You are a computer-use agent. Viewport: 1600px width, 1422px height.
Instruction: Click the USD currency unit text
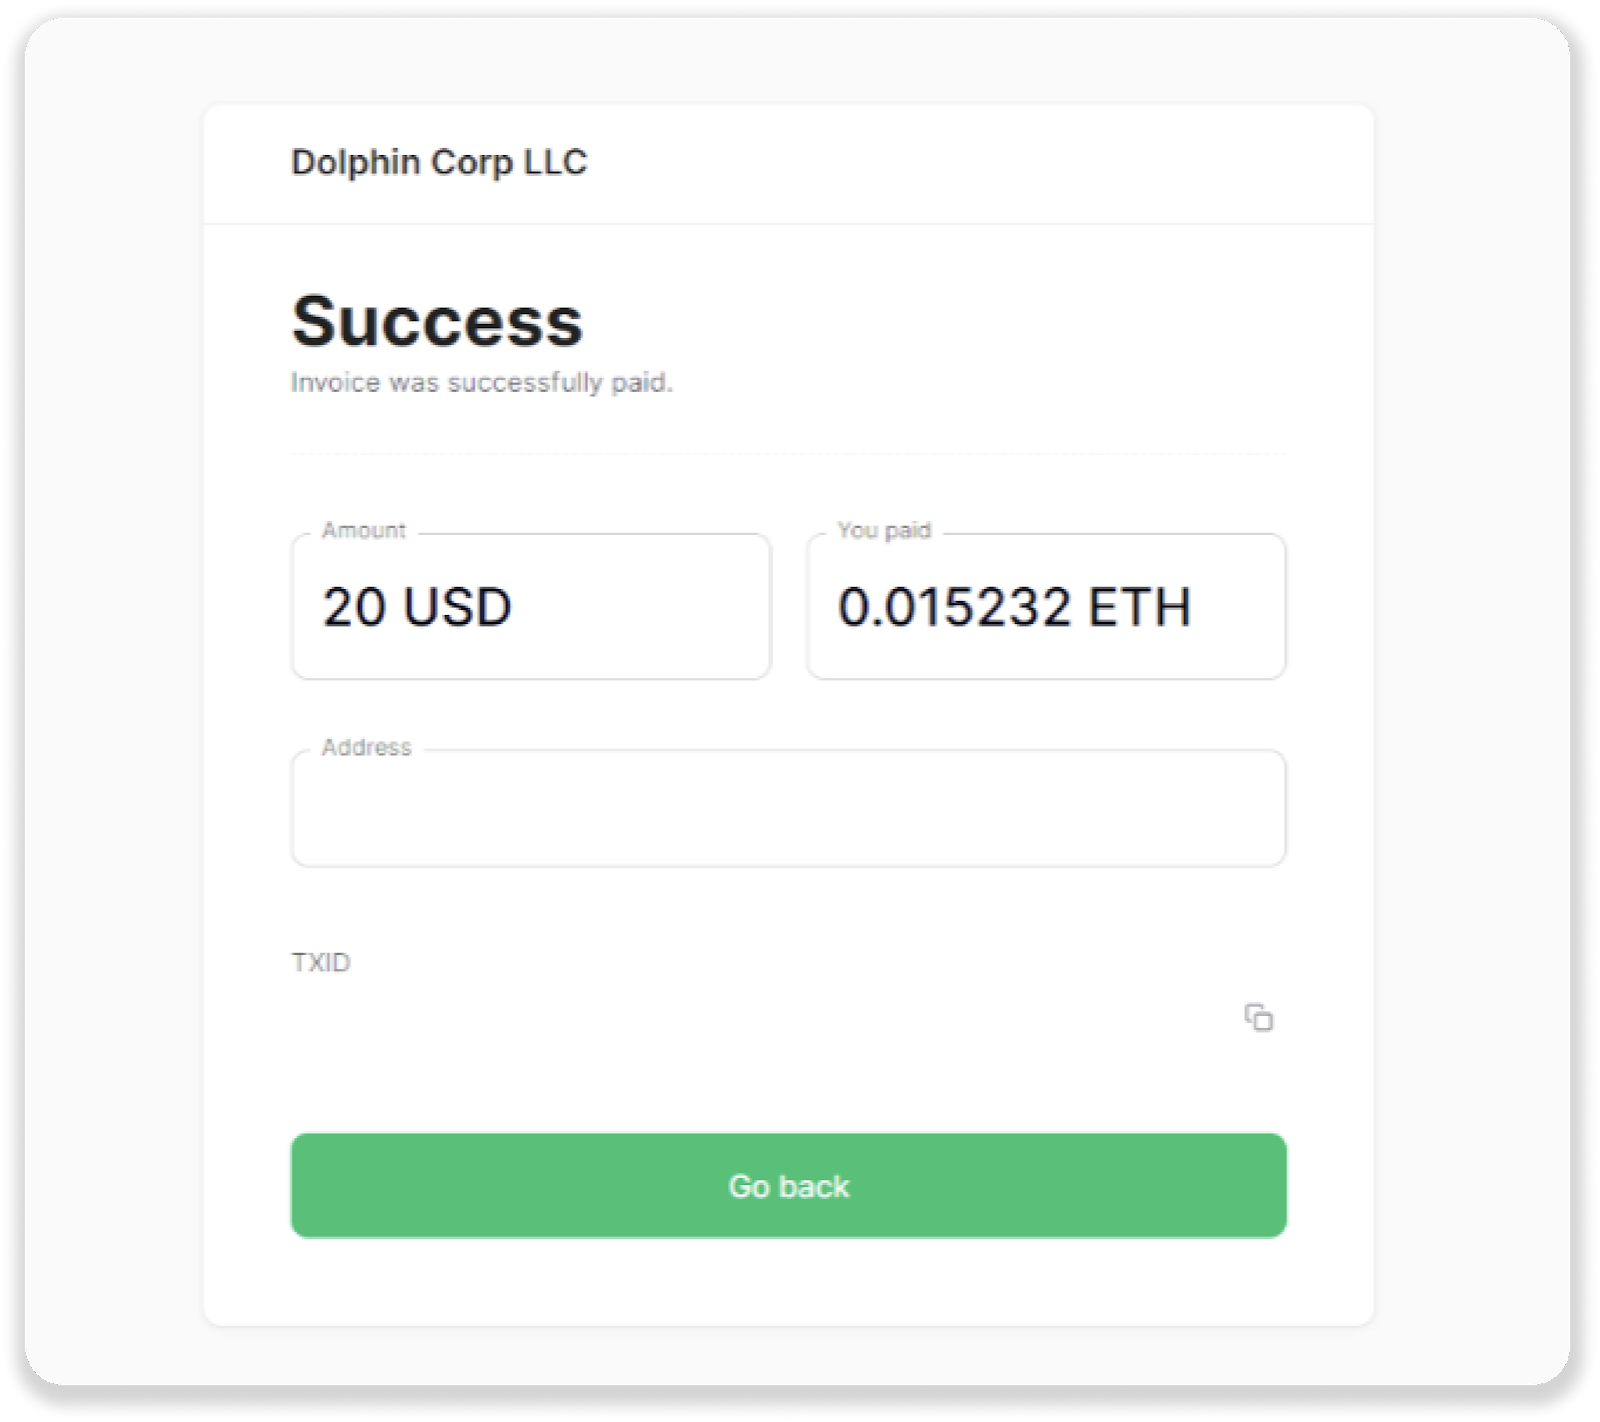pyautogui.click(x=458, y=607)
